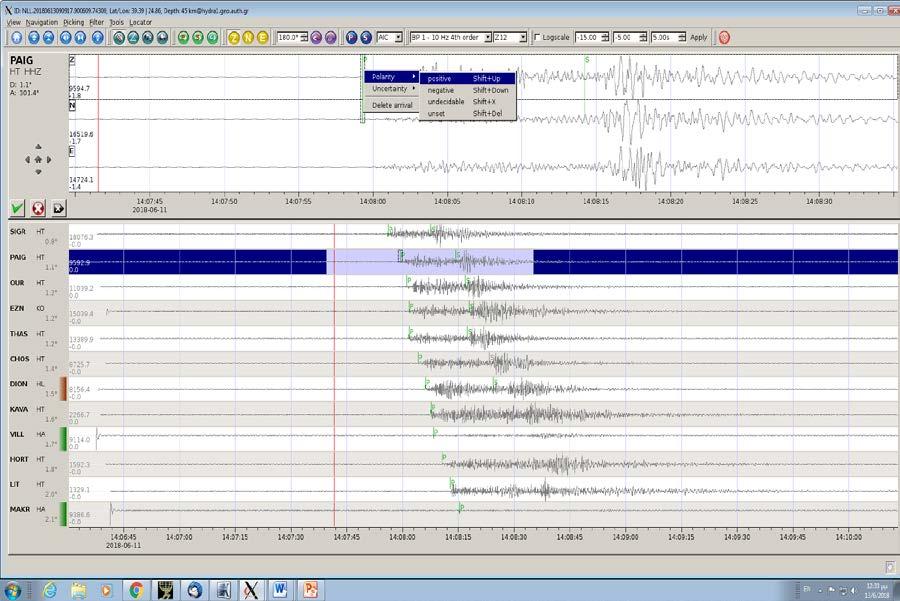Click the home icon in trace navigation pad
Screen dimensions: 900x601
pyautogui.click(x=38, y=160)
